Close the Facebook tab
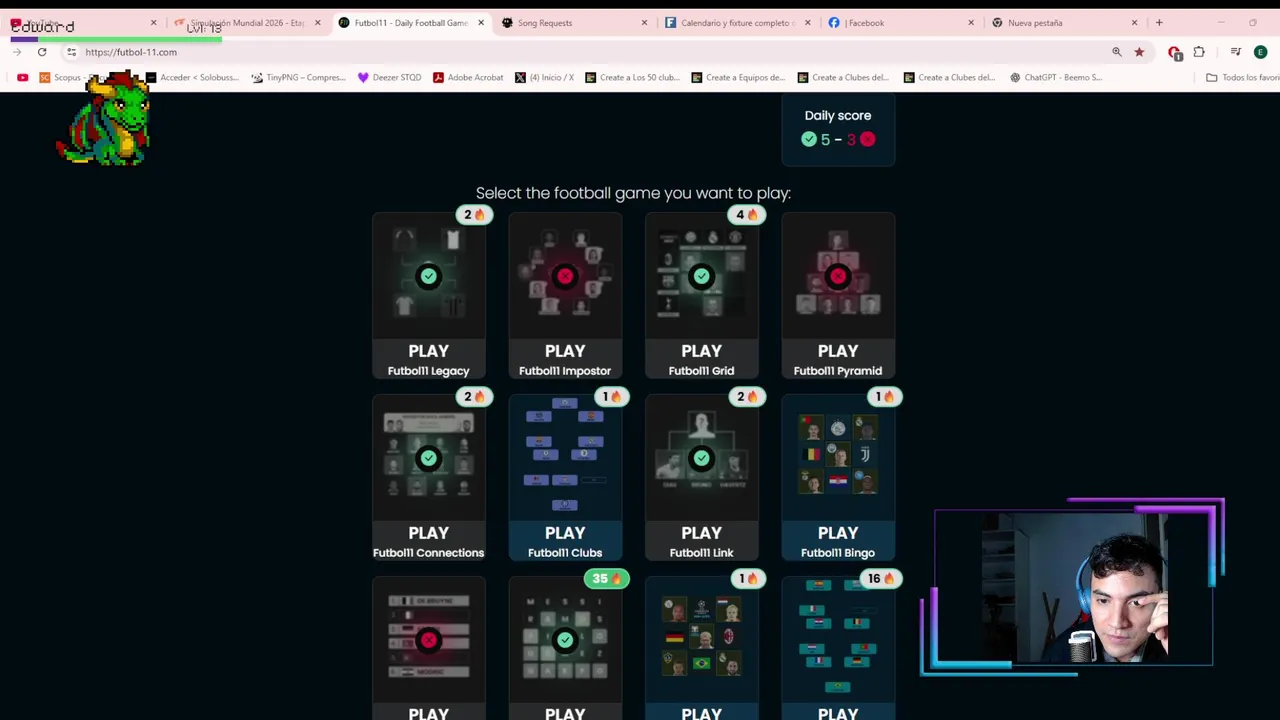 pyautogui.click(x=970, y=22)
